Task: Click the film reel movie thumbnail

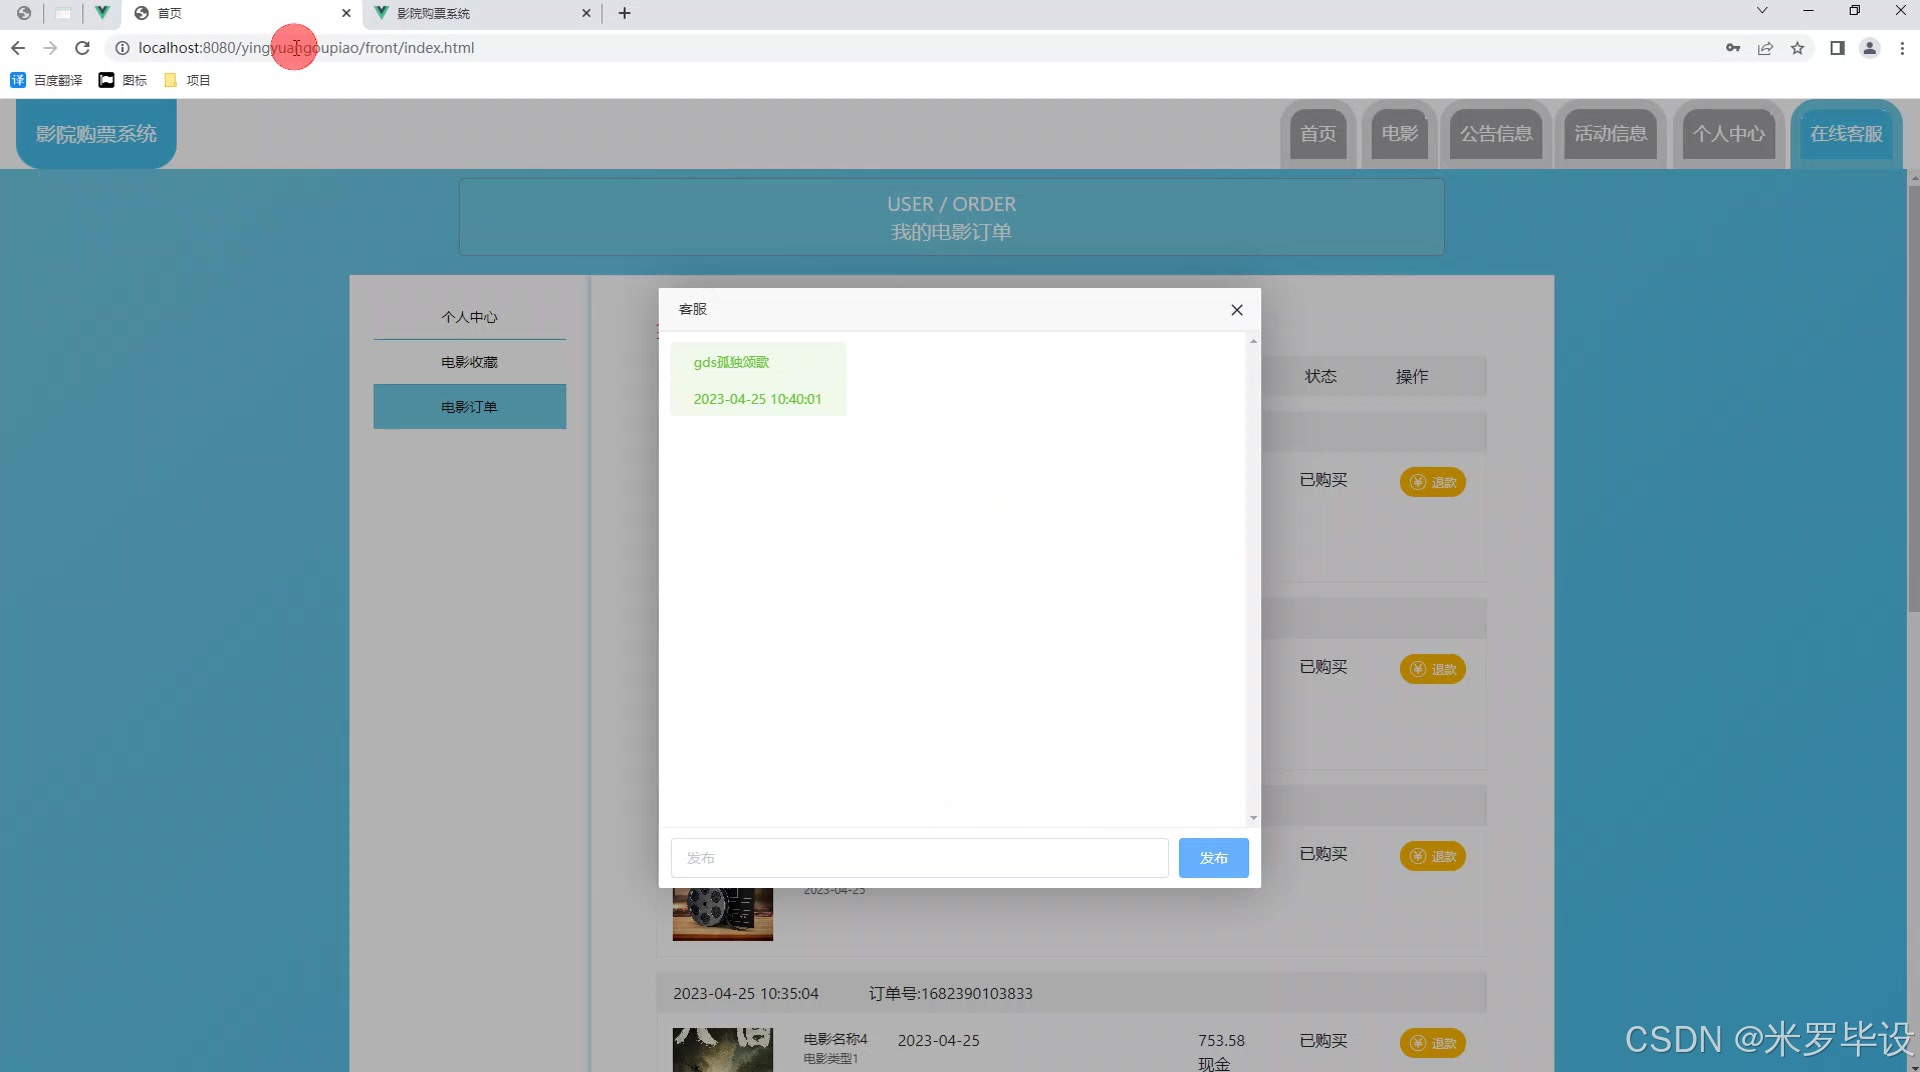Action: (x=722, y=914)
